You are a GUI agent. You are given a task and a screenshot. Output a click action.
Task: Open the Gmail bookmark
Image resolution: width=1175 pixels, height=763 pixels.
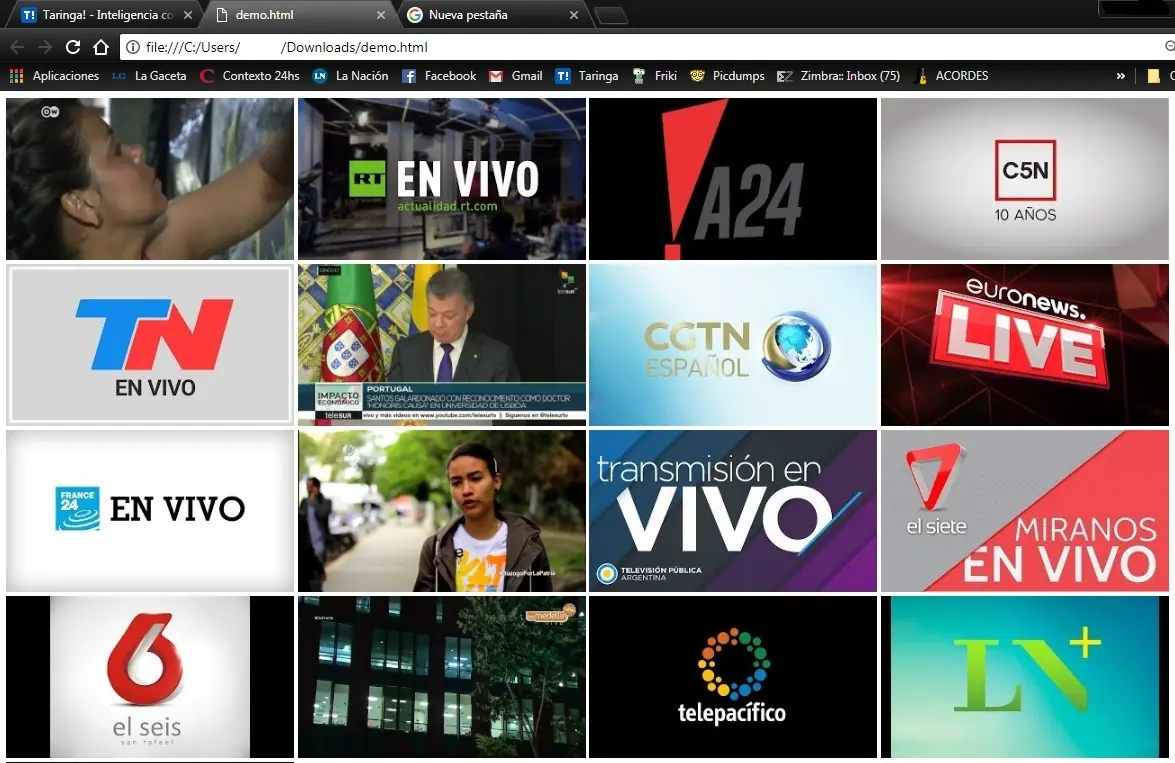(x=516, y=76)
